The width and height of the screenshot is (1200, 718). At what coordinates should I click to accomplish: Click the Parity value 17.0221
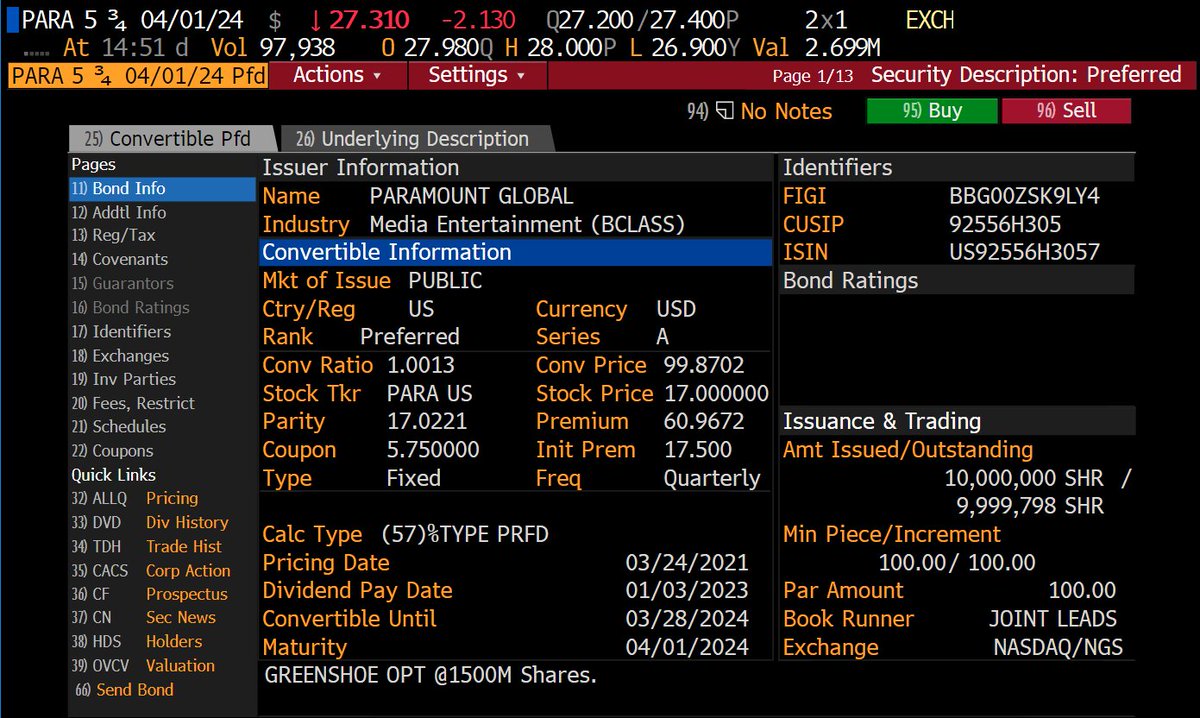[x=427, y=421]
